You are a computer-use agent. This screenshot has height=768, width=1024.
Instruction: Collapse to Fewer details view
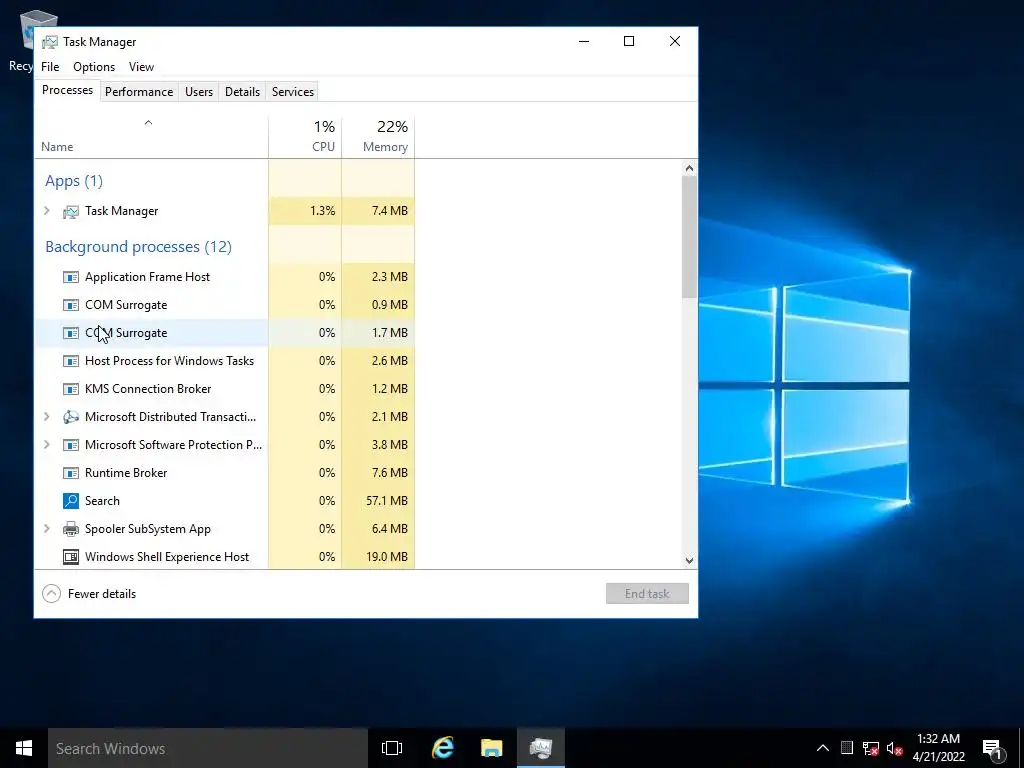pyautogui.click(x=89, y=594)
